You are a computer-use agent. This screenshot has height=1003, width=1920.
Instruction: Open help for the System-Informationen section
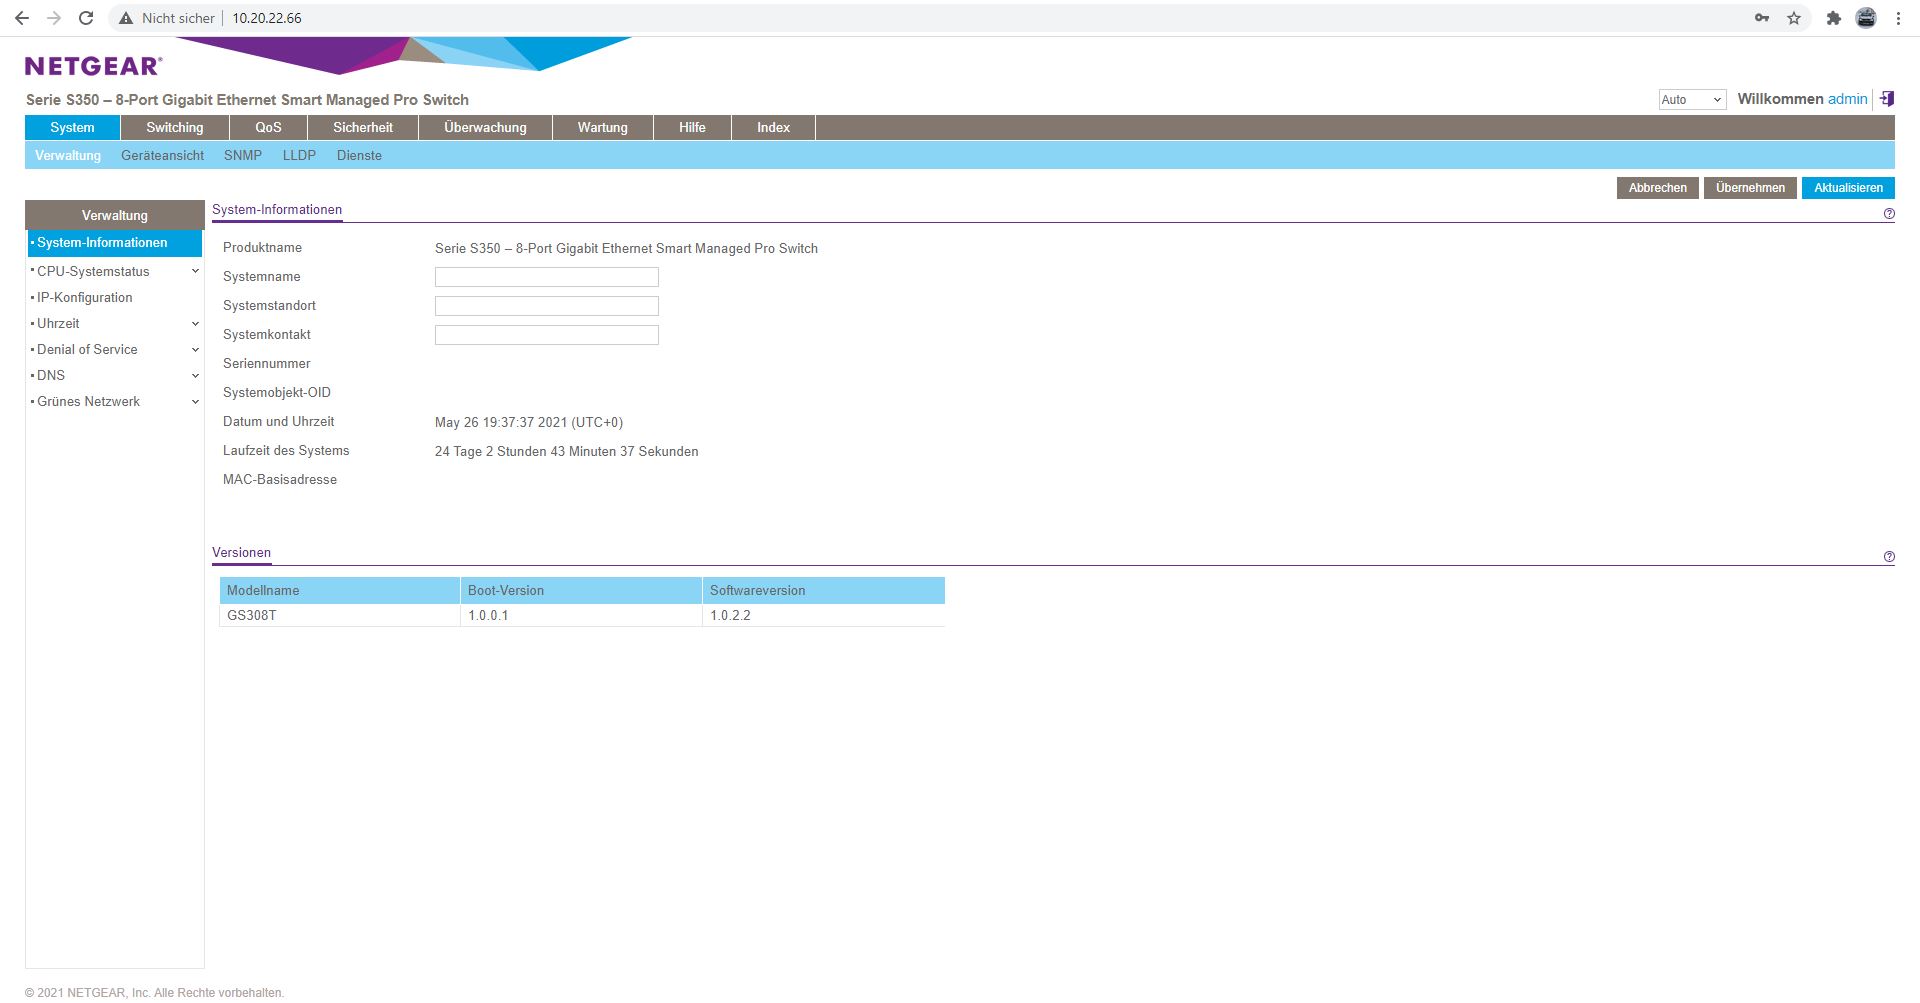click(1889, 214)
